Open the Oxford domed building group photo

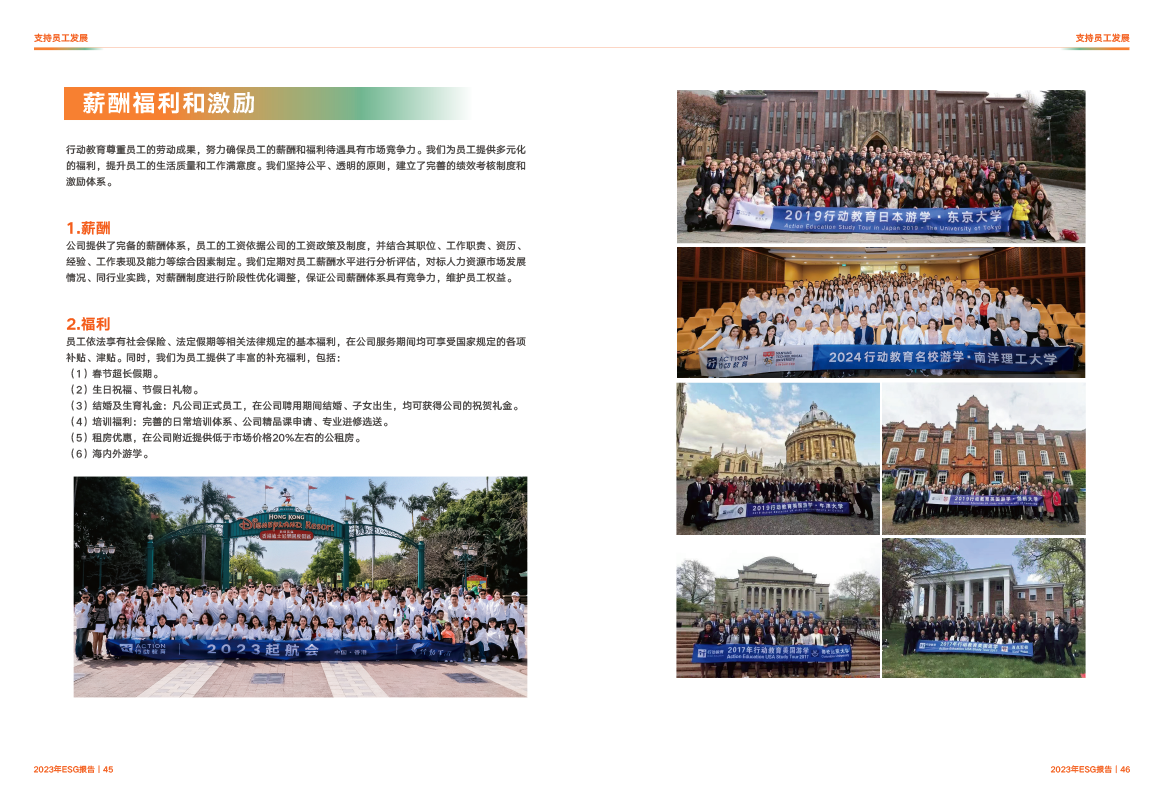[777, 458]
